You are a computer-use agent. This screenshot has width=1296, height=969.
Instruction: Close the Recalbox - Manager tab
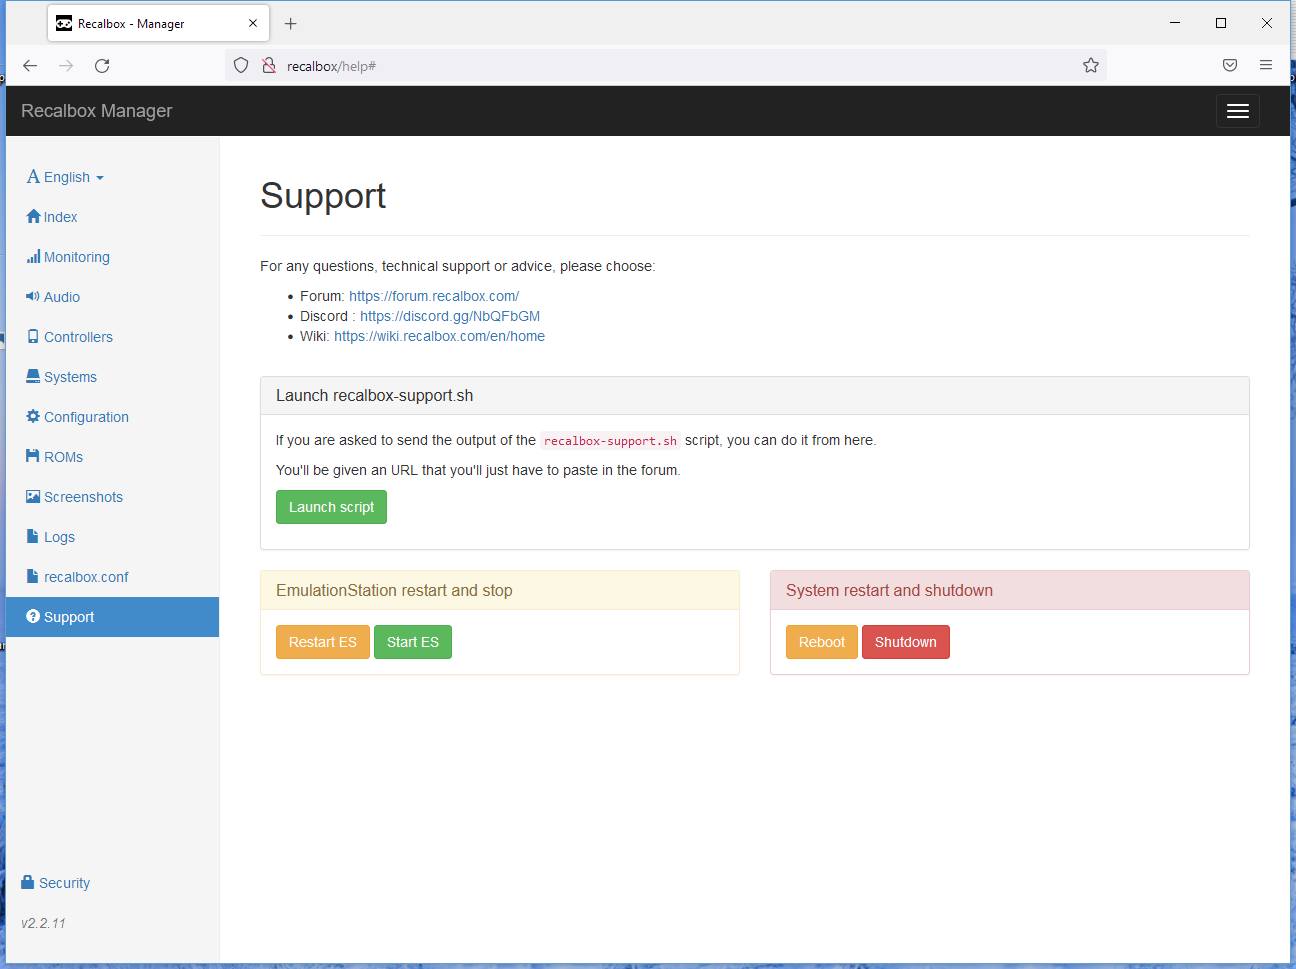[253, 23]
